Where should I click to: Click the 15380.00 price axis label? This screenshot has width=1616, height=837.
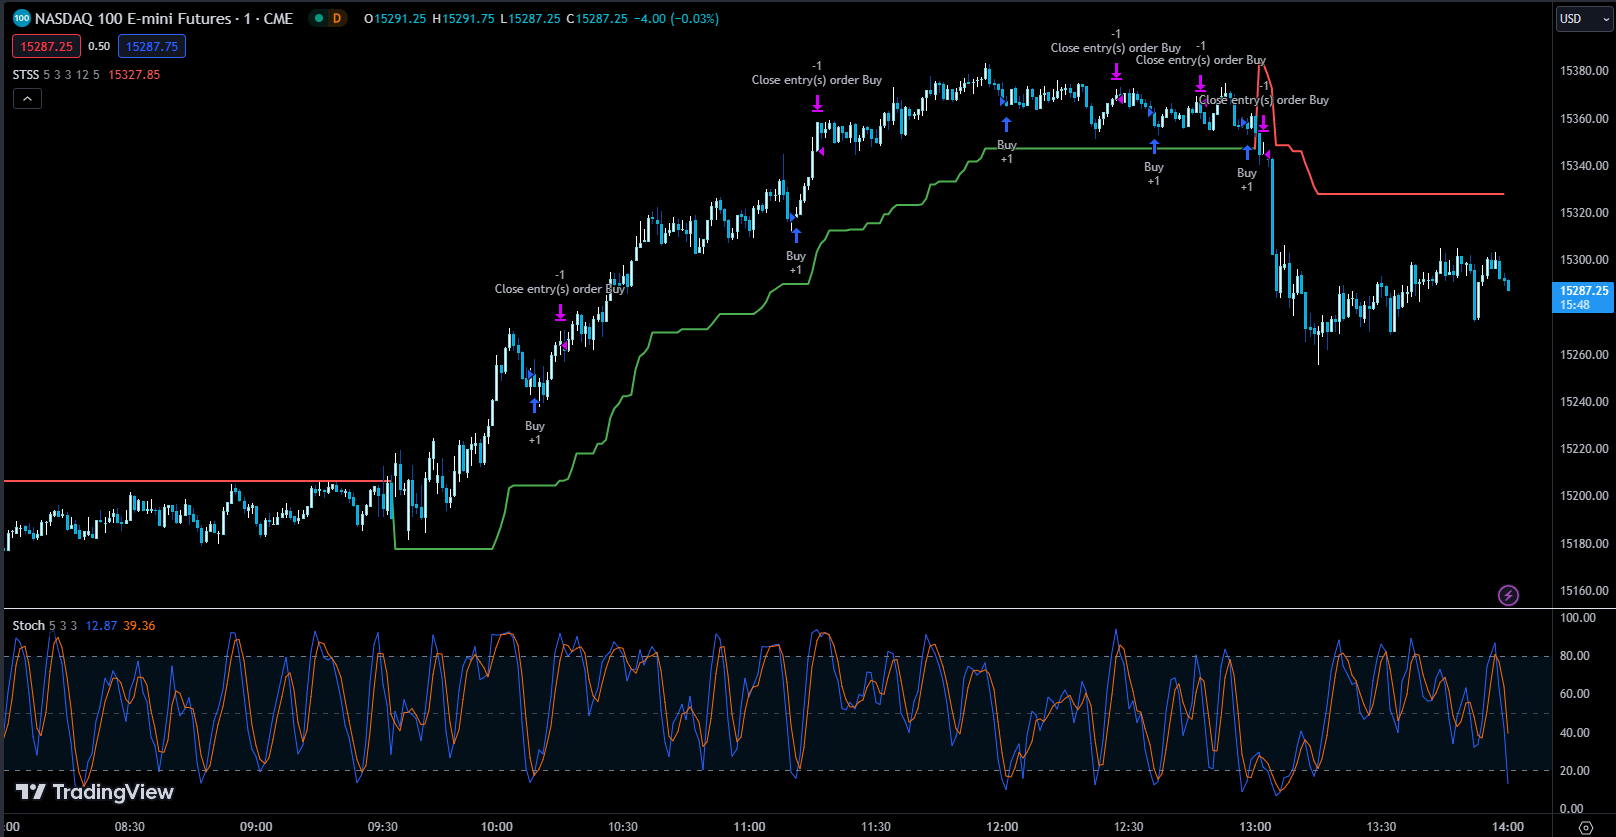coord(1584,71)
